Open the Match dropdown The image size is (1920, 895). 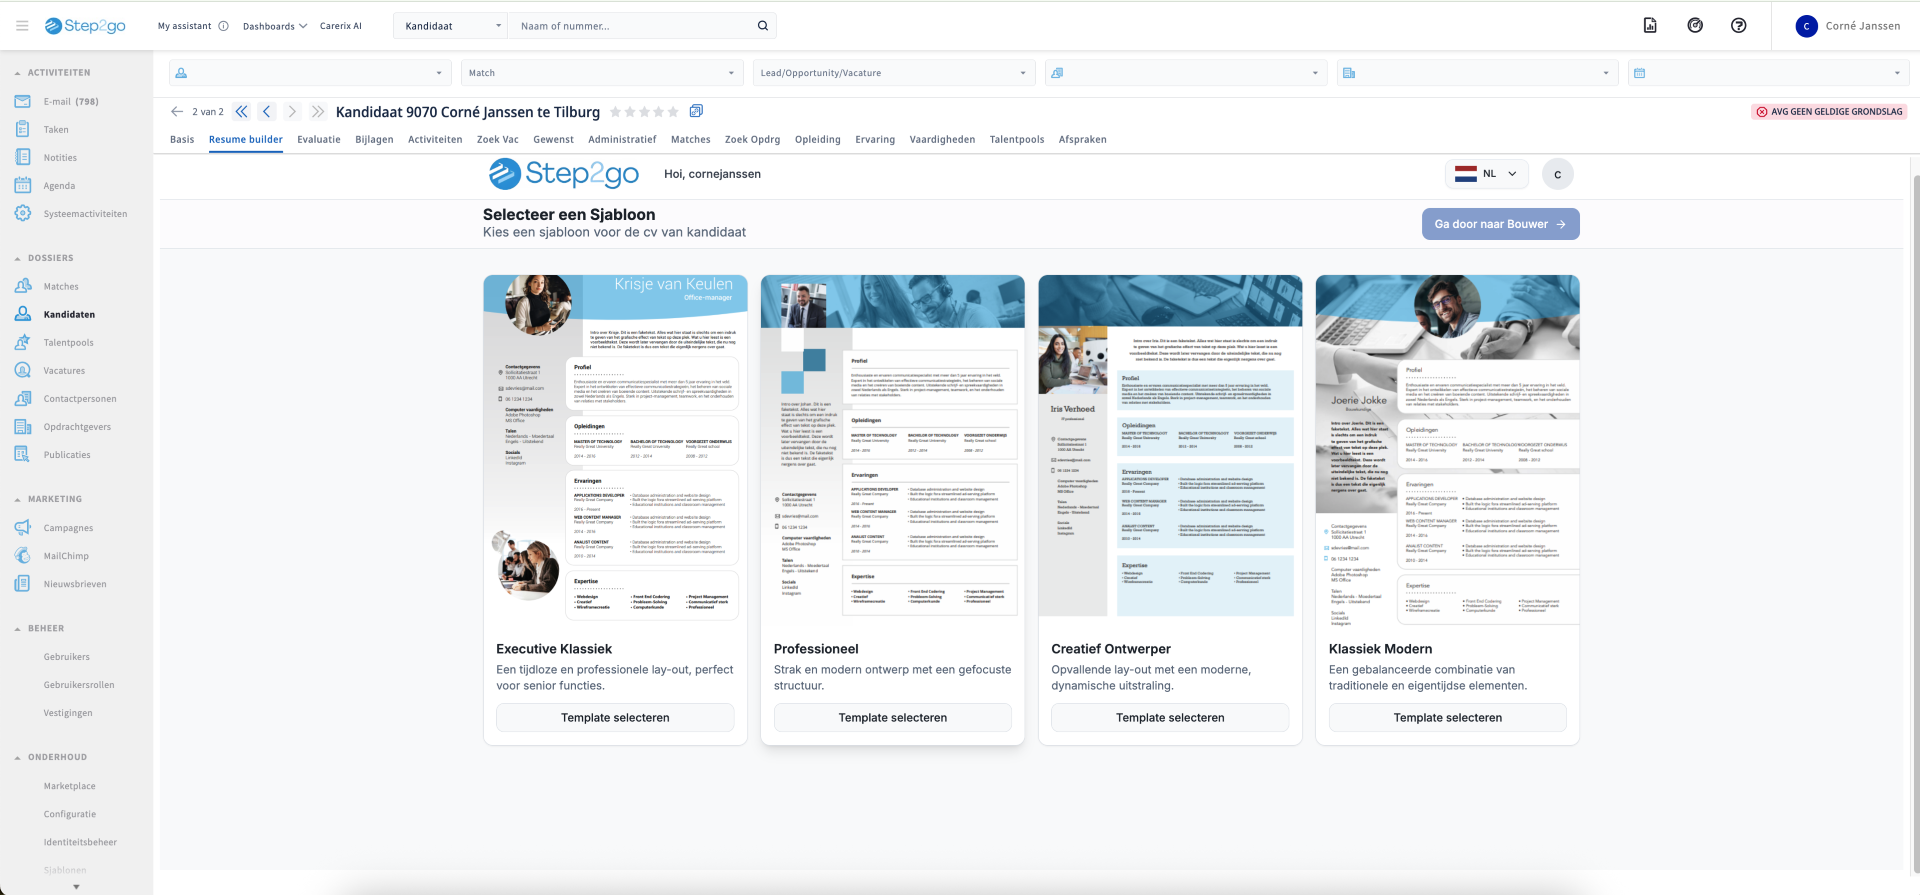pos(602,73)
